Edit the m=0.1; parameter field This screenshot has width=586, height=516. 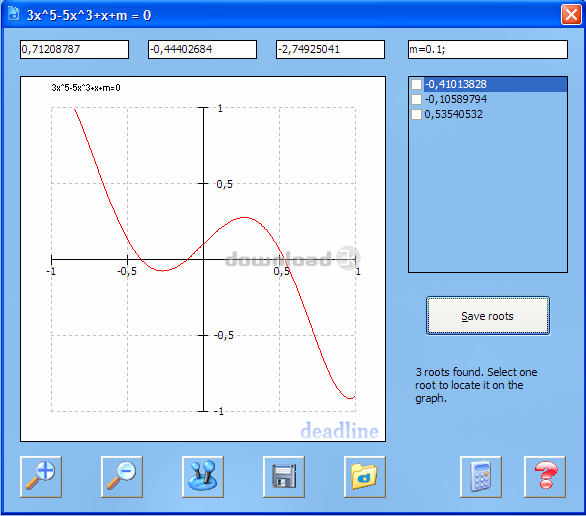pyautogui.click(x=488, y=49)
